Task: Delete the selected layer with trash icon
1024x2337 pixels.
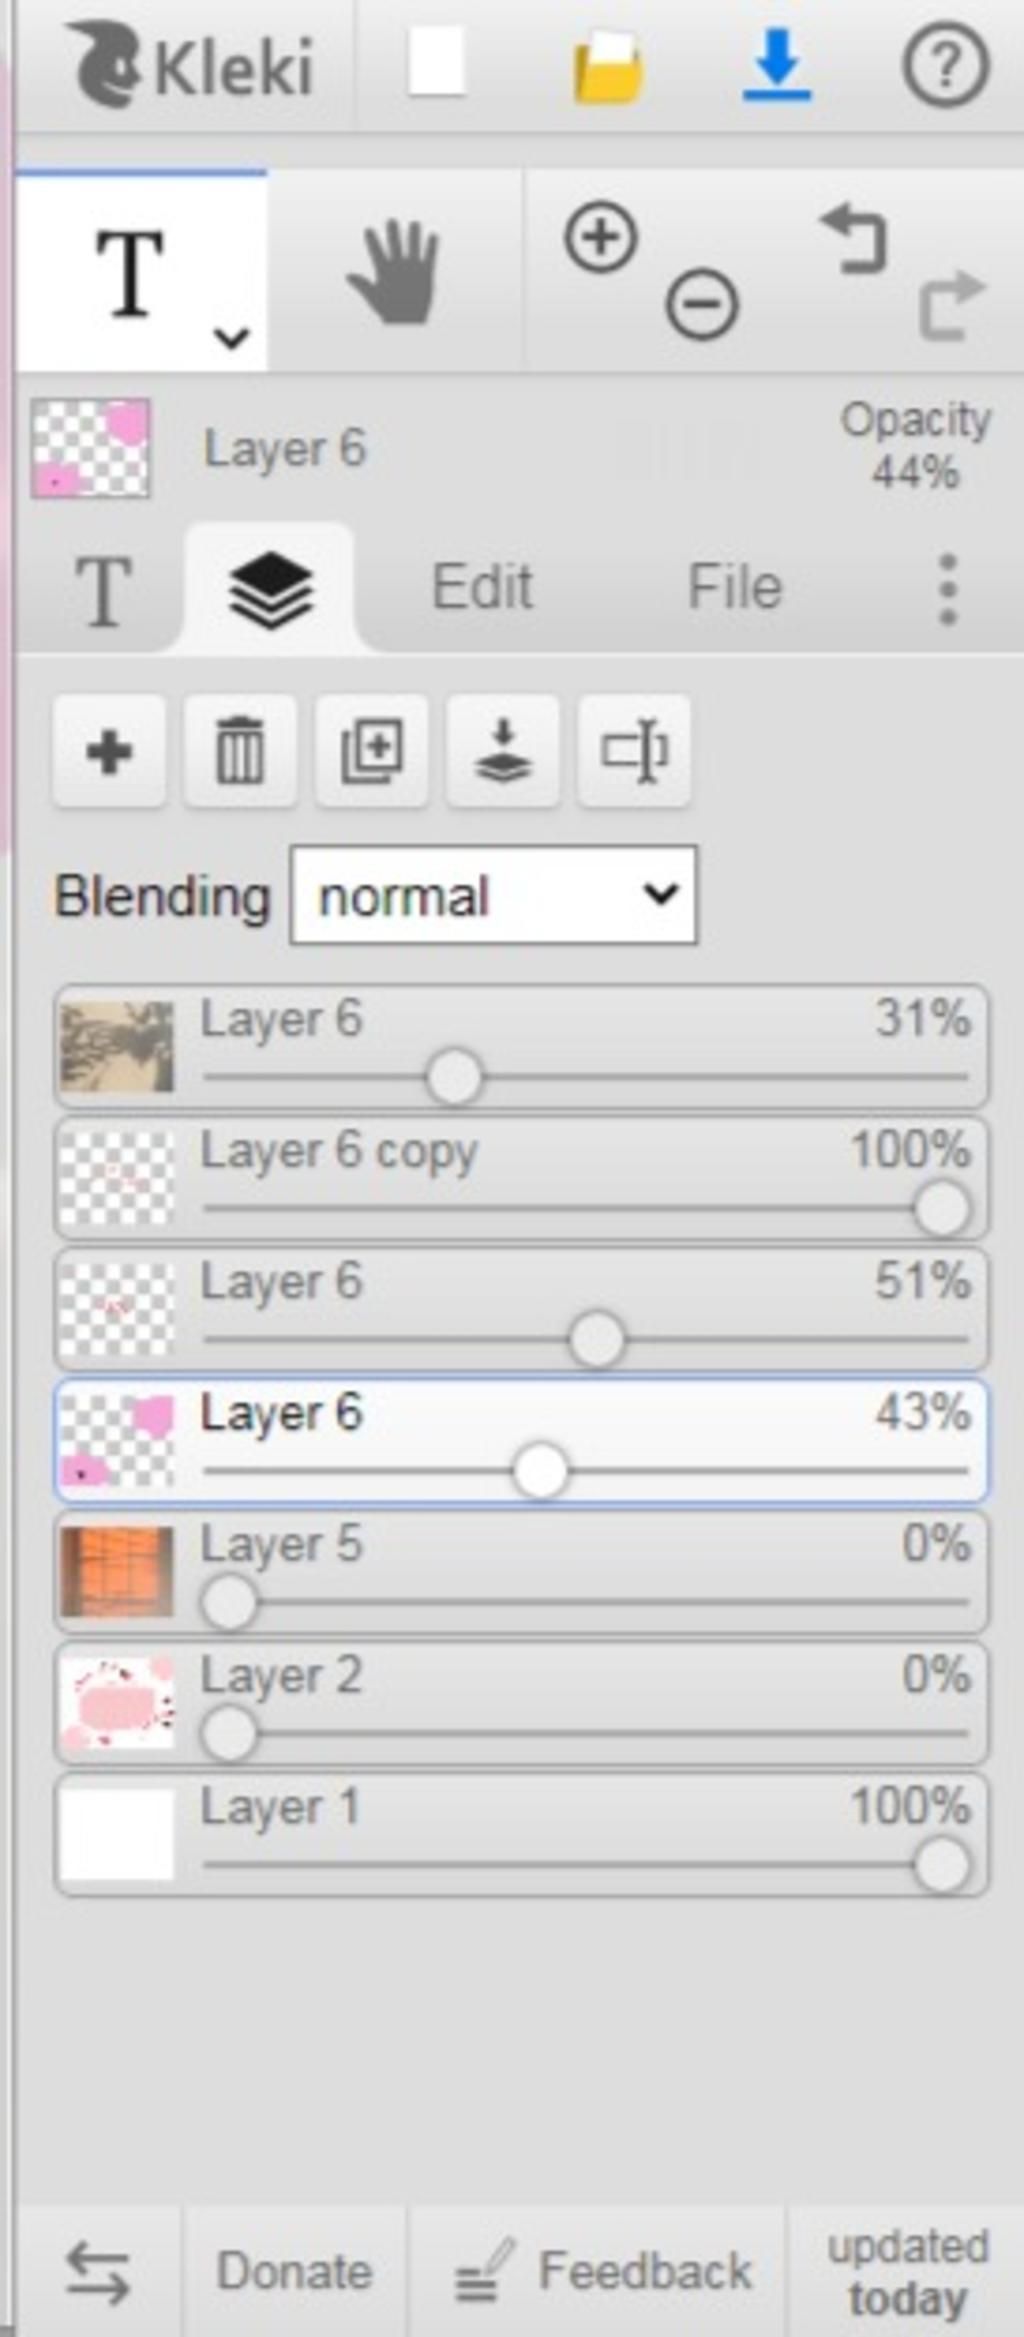Action: coord(241,751)
